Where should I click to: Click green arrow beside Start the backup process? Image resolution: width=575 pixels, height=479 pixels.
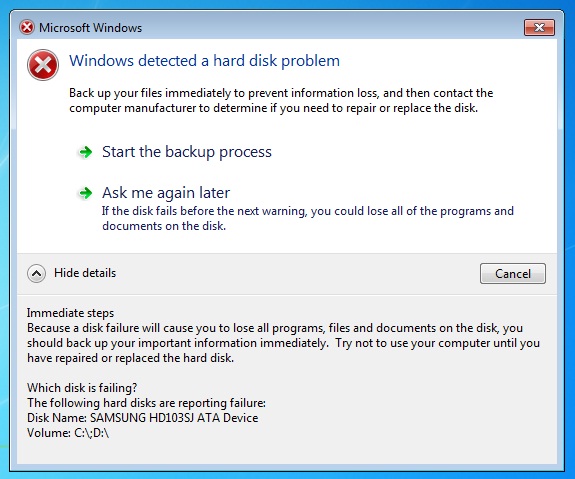[x=86, y=152]
